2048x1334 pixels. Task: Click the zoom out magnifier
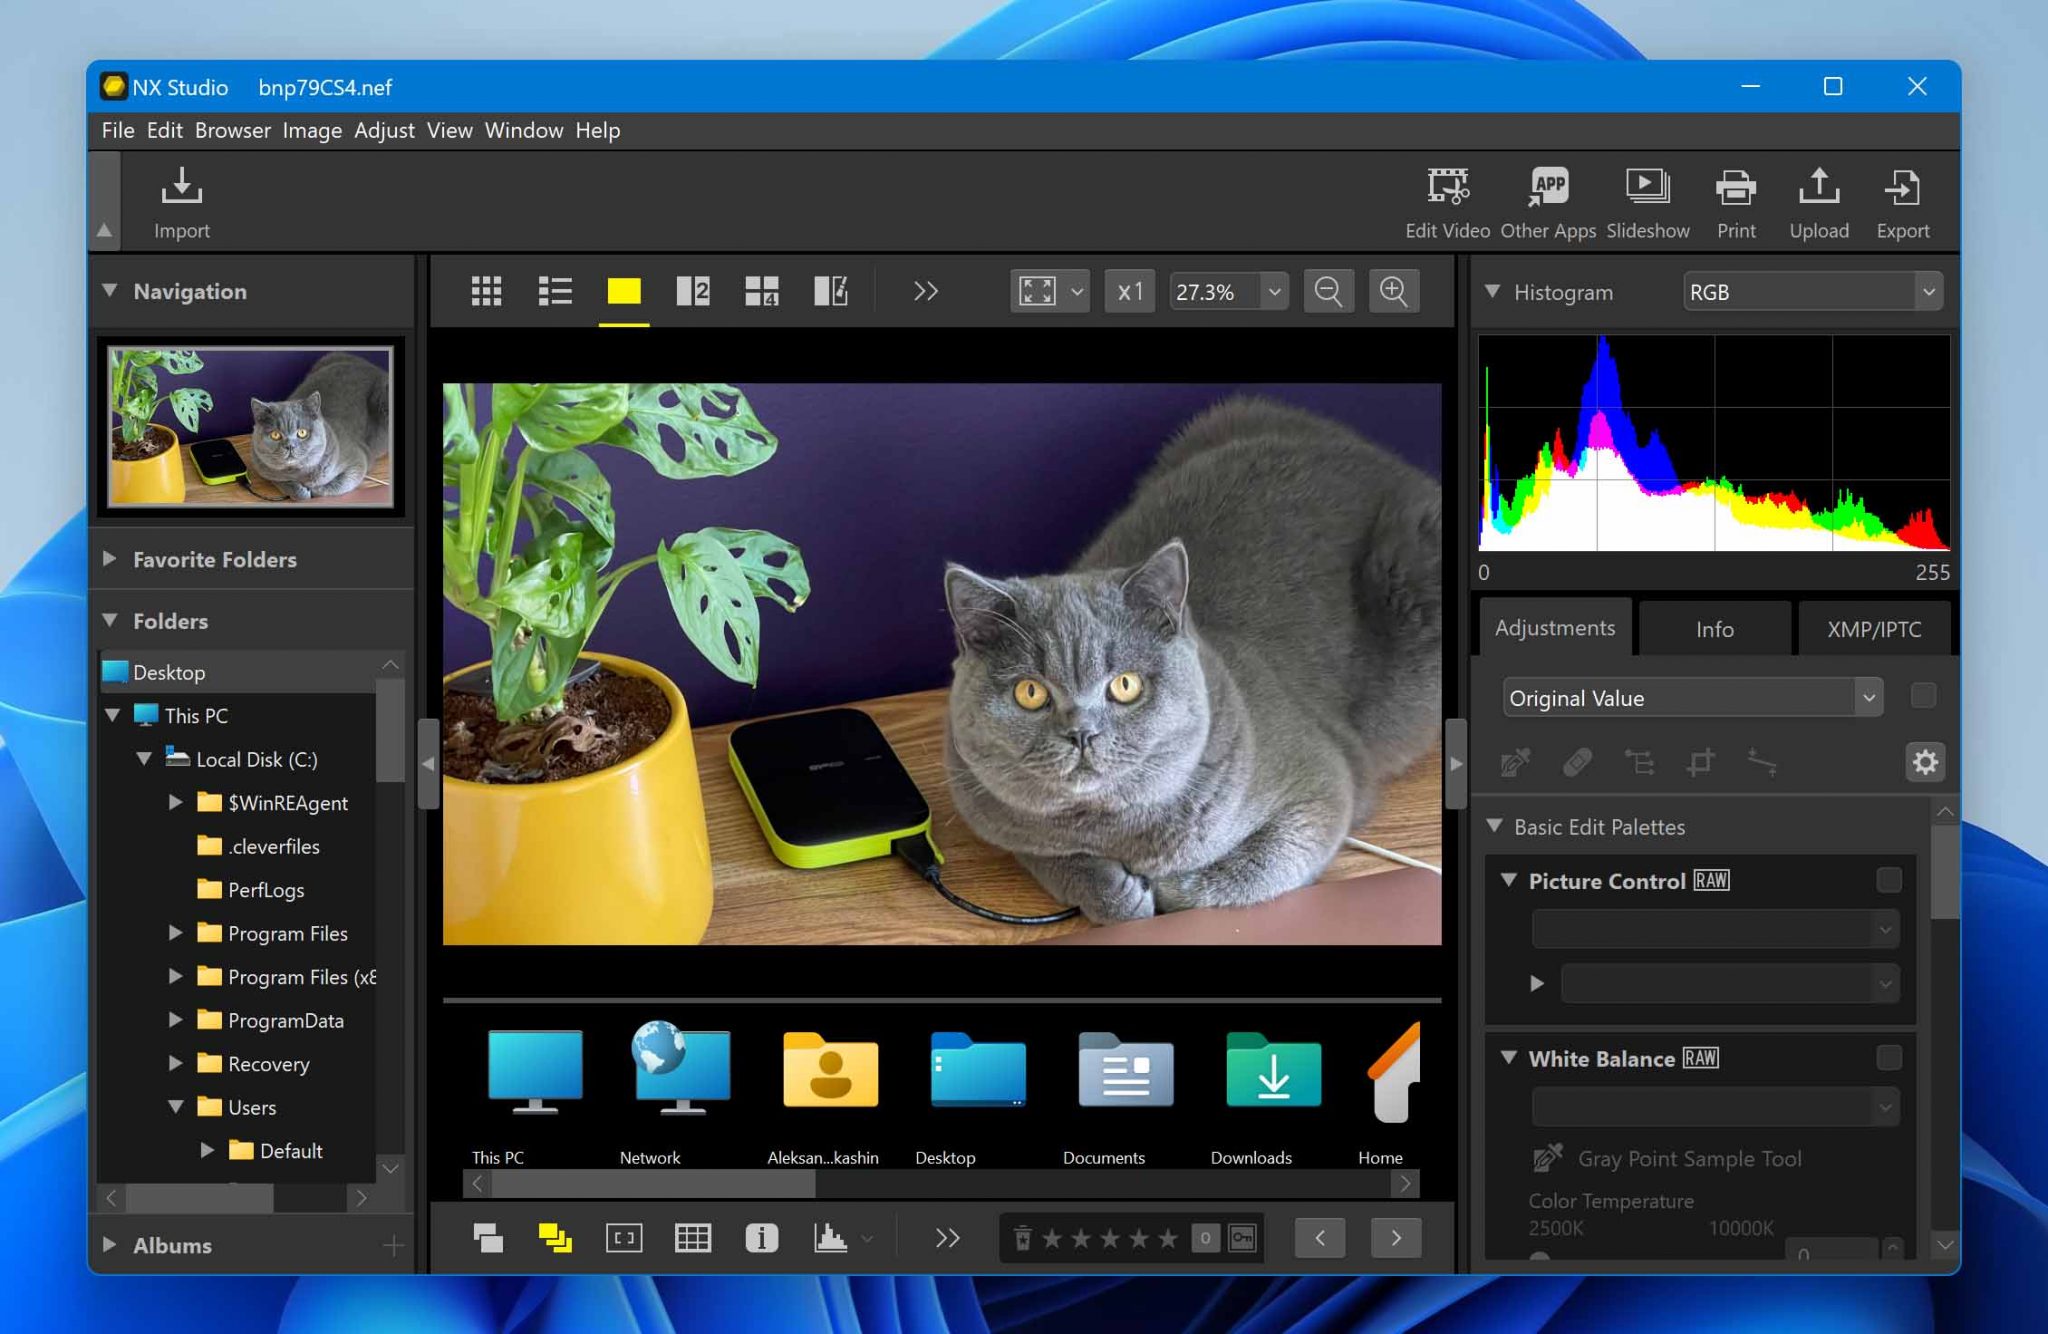[1328, 291]
